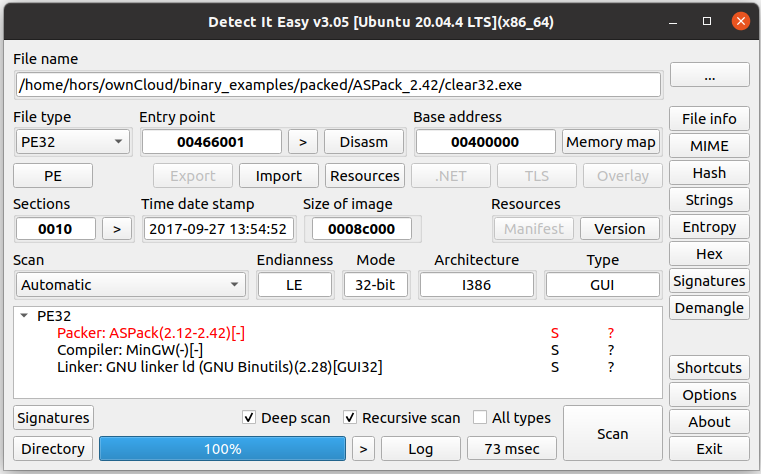Click the large Scan button

[x=612, y=433]
